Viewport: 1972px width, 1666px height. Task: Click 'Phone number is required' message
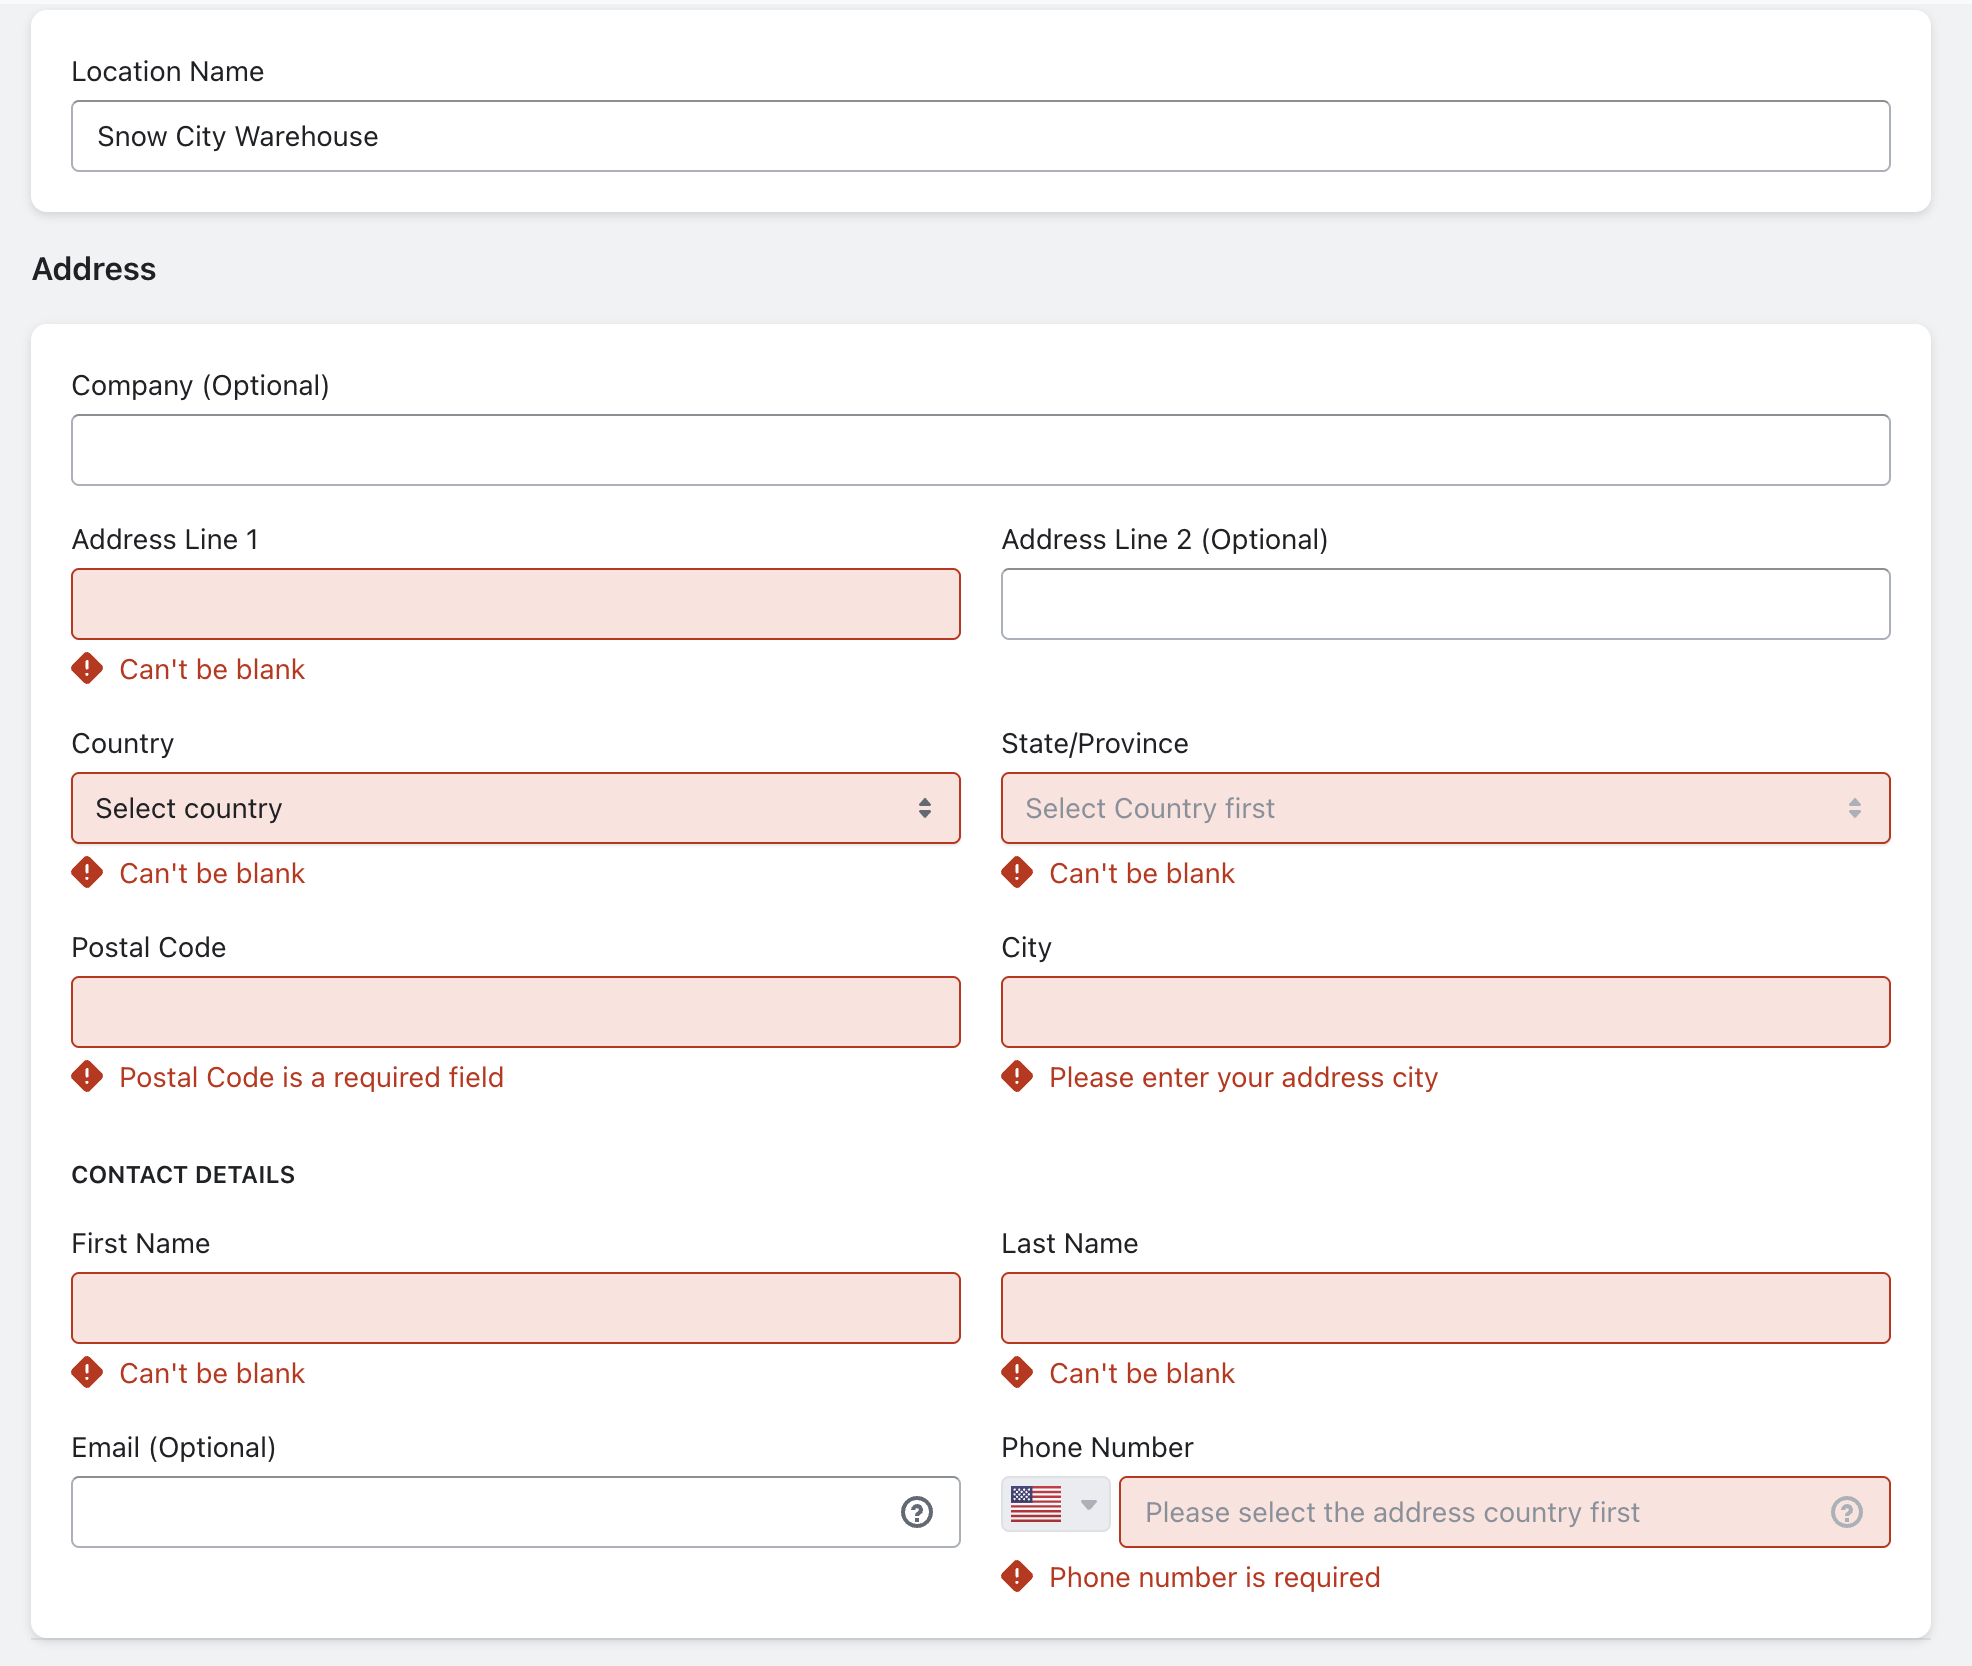[1214, 1577]
